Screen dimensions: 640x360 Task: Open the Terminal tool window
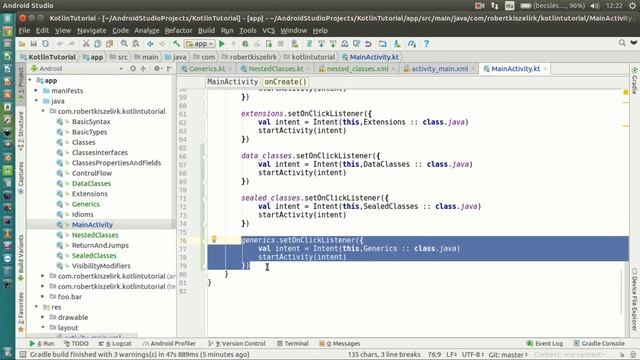(293, 344)
